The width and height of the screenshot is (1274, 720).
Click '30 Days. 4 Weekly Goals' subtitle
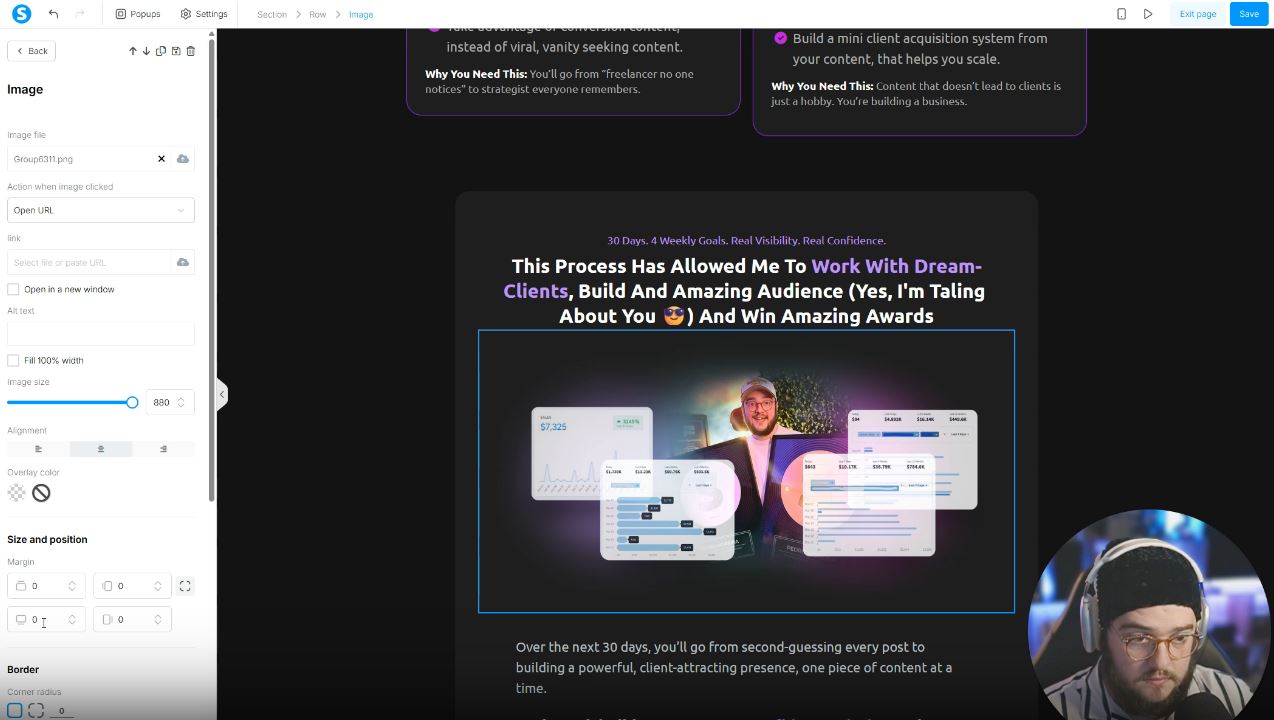click(x=746, y=240)
